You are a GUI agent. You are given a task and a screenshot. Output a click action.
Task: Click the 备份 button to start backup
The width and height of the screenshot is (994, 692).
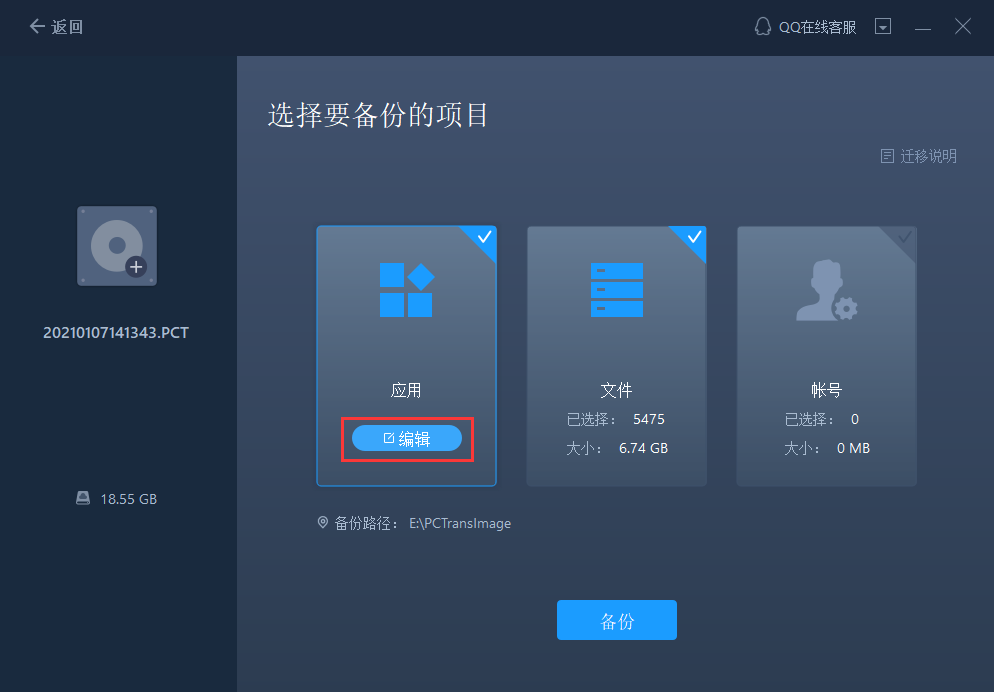[617, 620]
